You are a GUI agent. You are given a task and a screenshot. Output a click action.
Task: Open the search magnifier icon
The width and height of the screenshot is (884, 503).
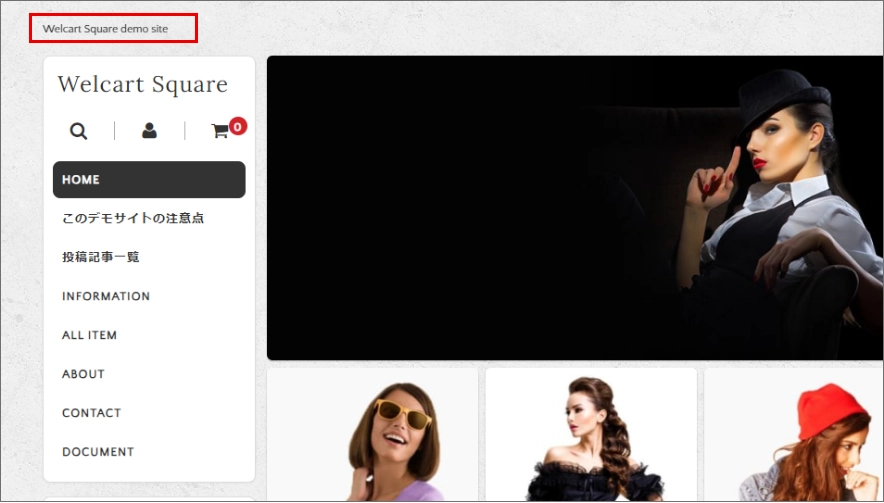click(x=78, y=131)
